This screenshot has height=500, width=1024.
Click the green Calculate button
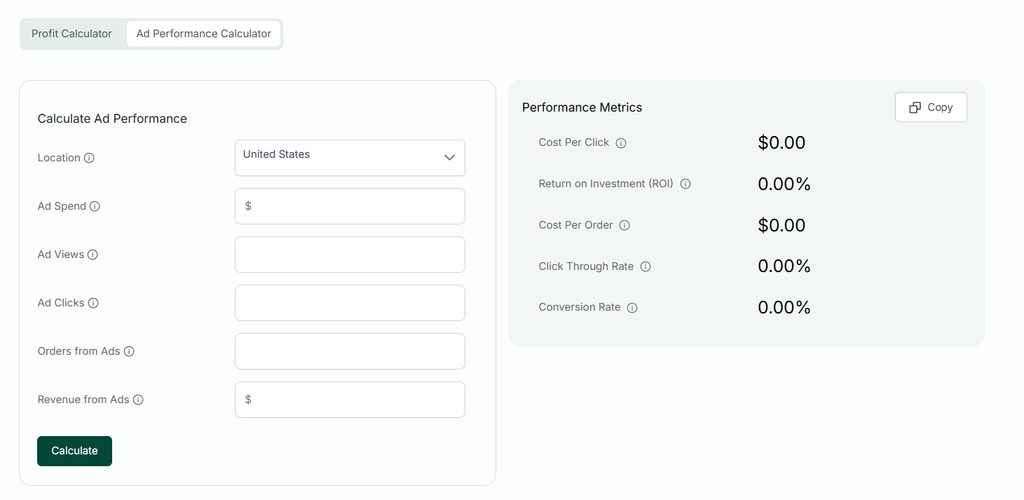click(74, 451)
